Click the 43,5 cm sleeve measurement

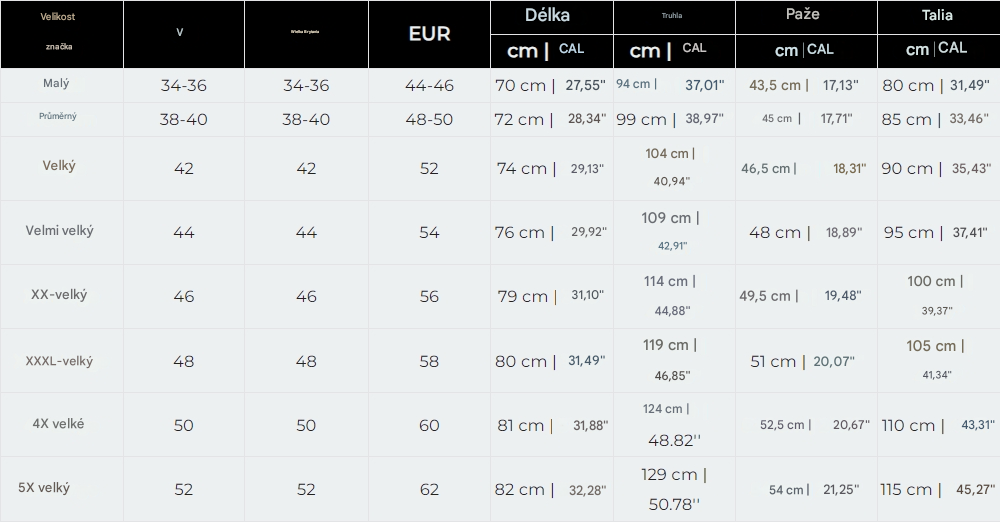[x=776, y=86]
